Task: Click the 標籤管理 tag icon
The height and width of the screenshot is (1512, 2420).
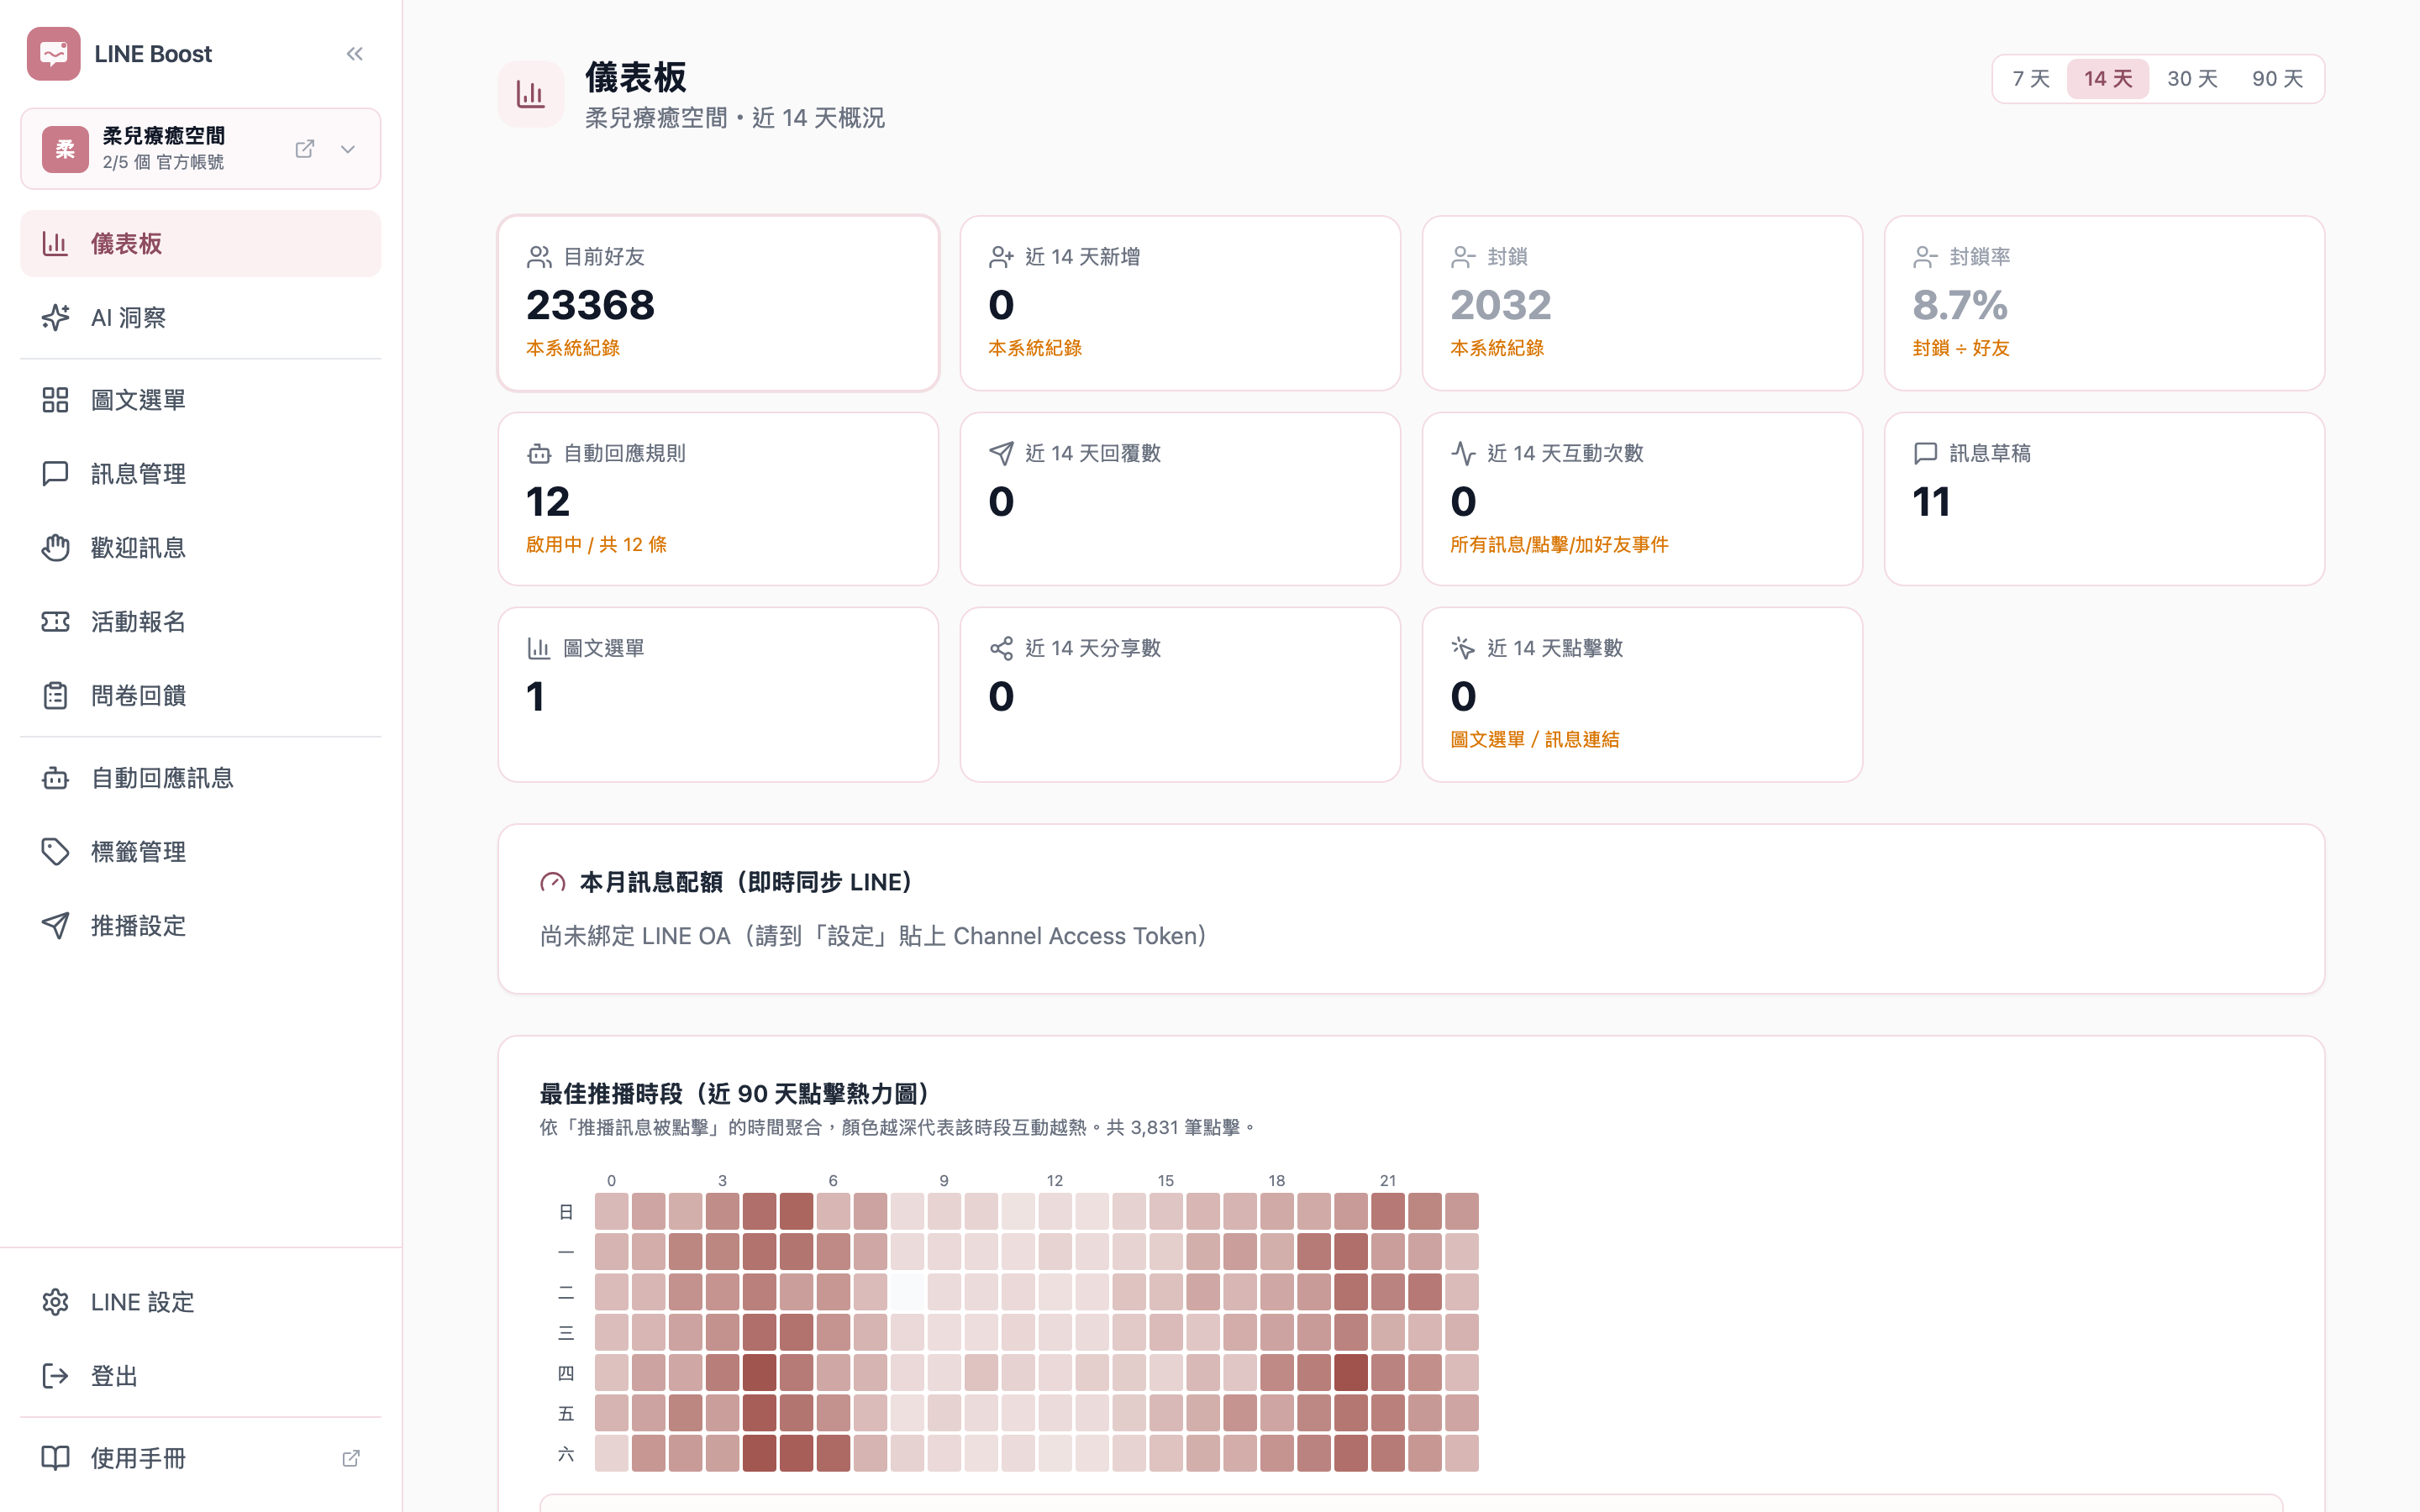Action: [x=55, y=852]
